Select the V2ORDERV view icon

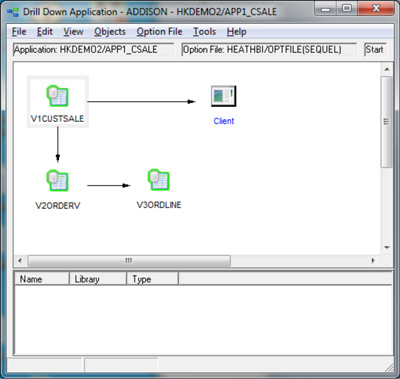tap(57, 181)
